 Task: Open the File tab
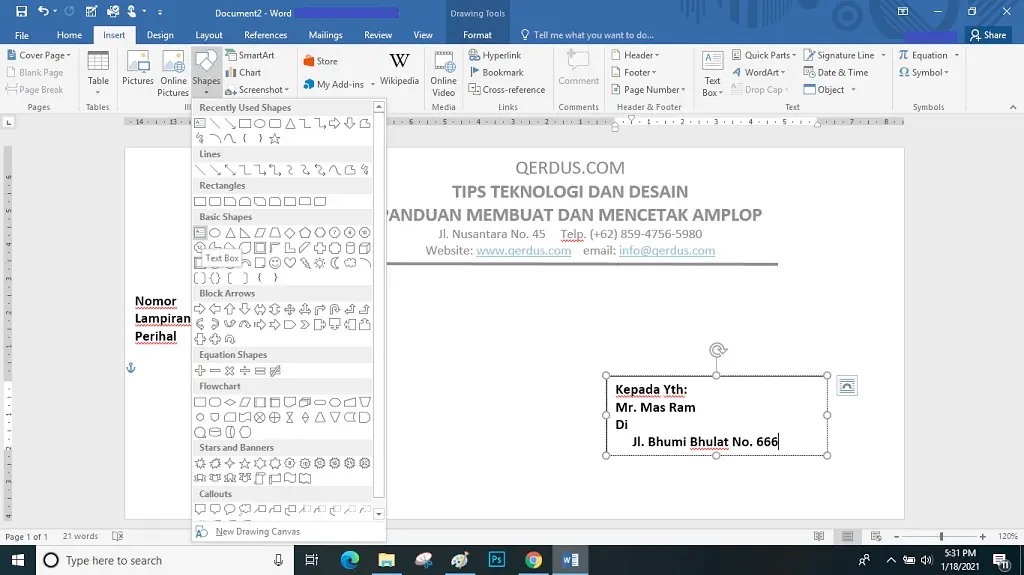22,35
